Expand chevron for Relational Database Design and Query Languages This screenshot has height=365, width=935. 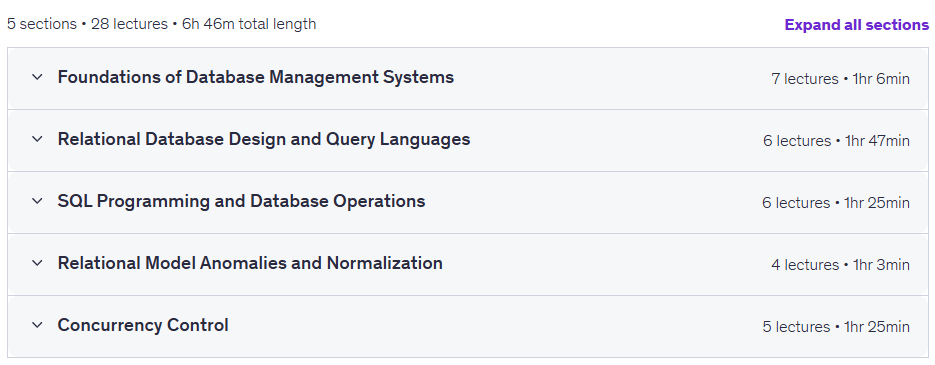[37, 140]
